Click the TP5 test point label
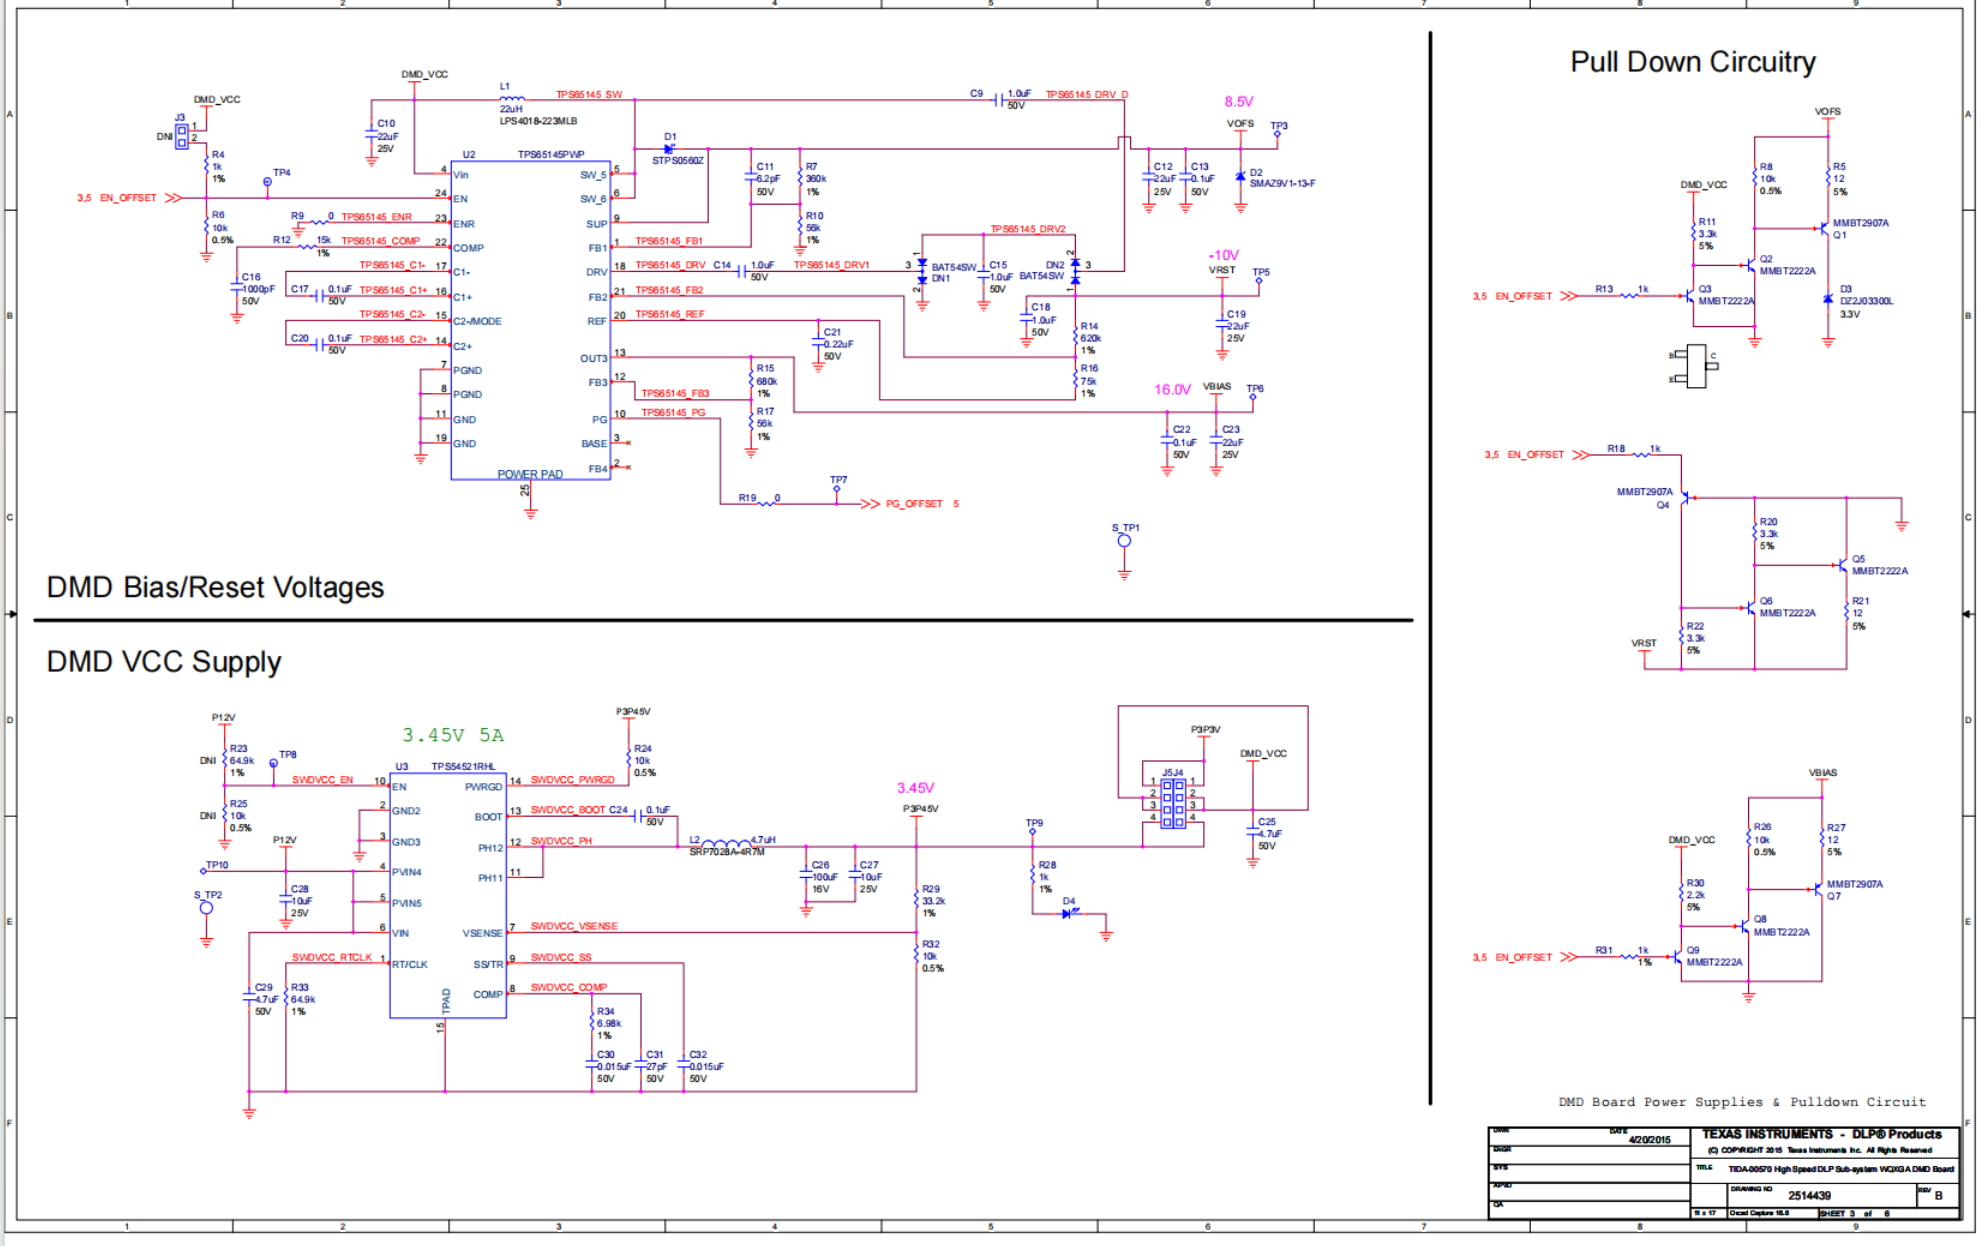Viewport: 1982px width, 1246px height. click(x=1261, y=272)
